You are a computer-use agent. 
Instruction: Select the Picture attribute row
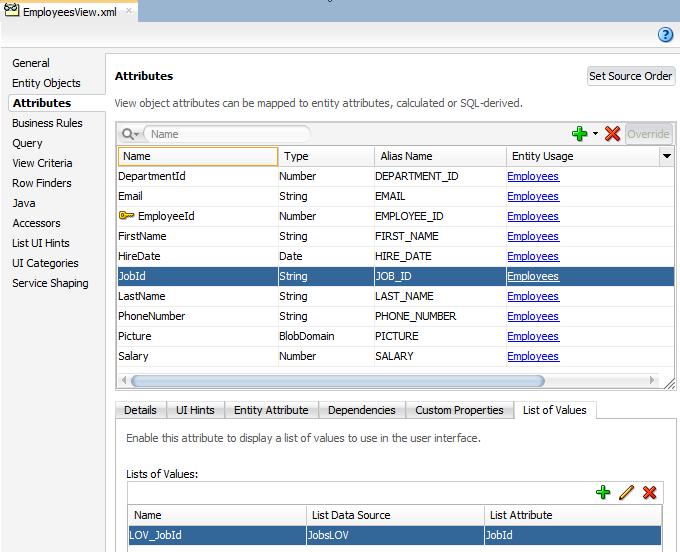coord(396,336)
